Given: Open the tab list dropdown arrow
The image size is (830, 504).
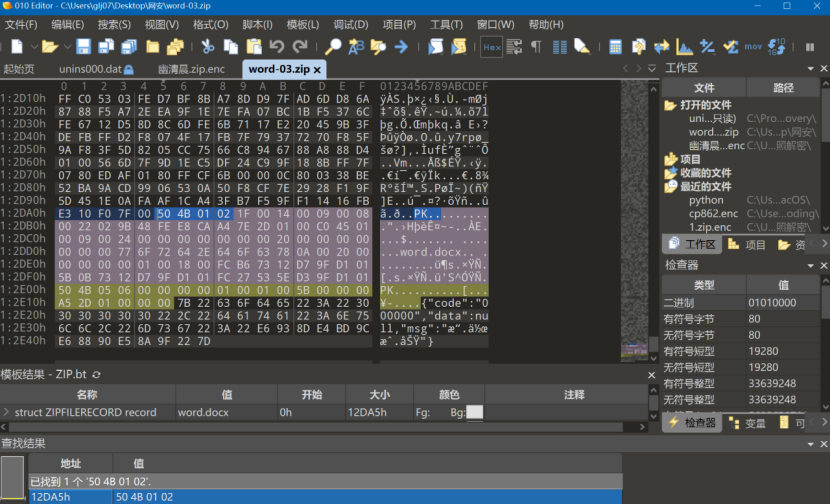Looking at the screenshot, I should click(x=651, y=69).
